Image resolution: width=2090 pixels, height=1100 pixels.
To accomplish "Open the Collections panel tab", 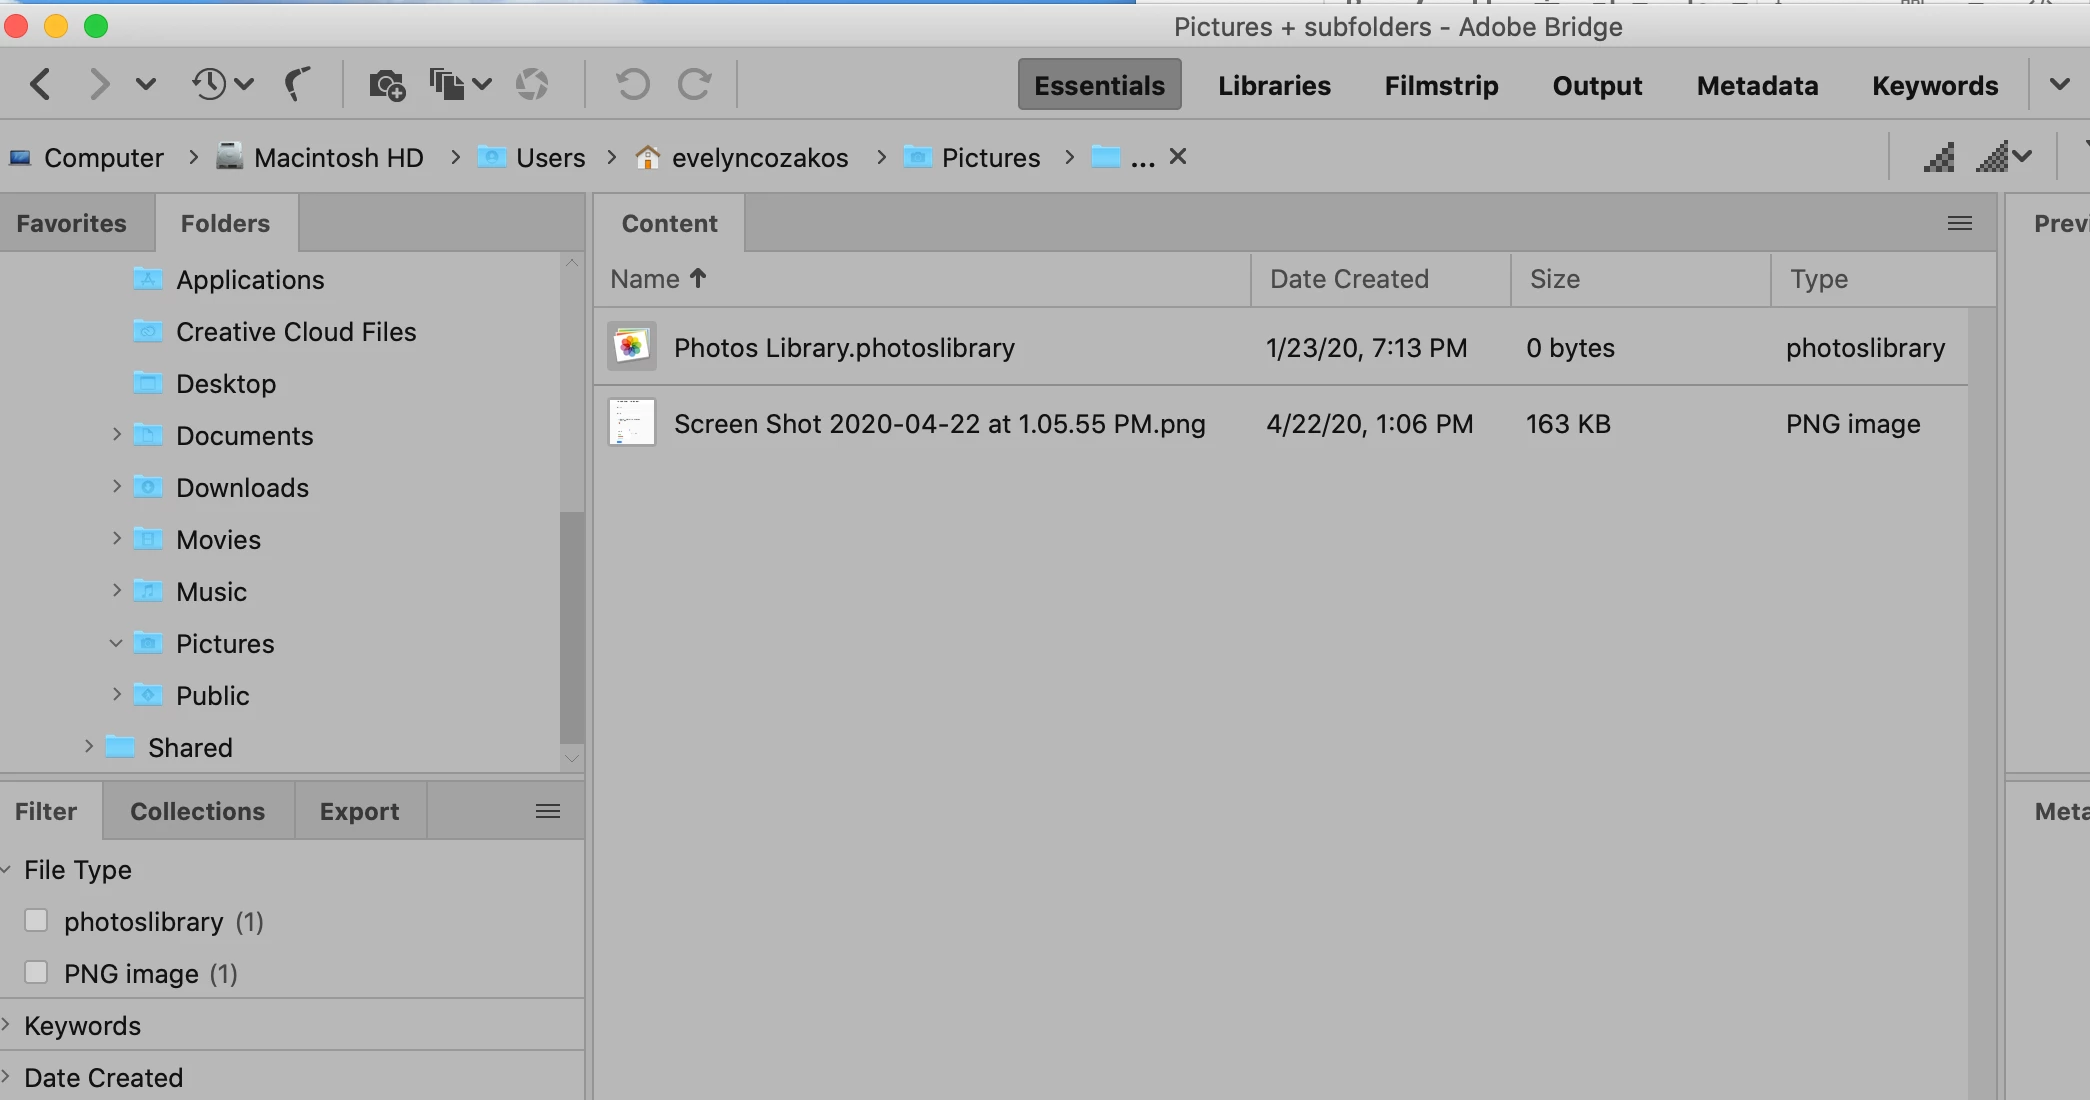I will pos(197,811).
